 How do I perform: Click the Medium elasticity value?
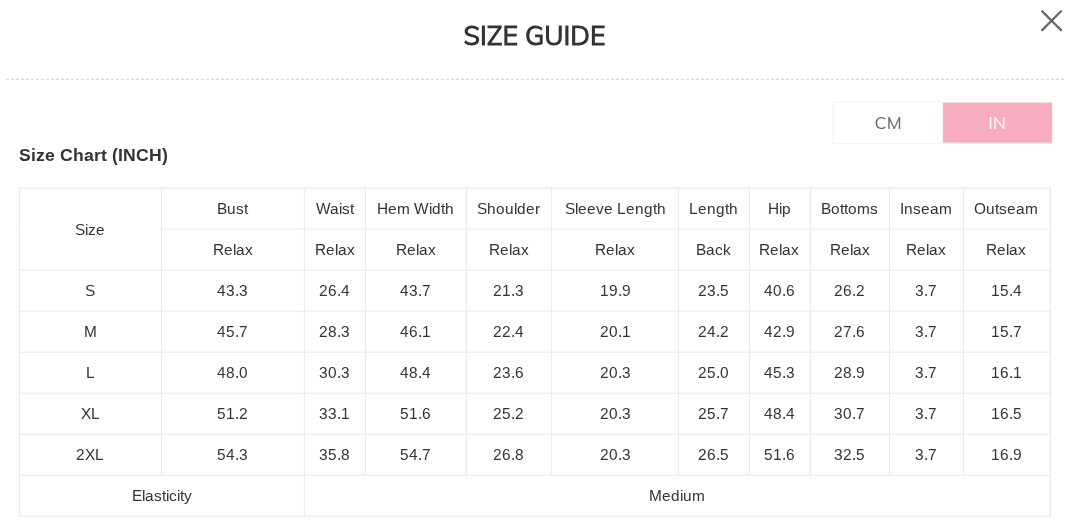pos(677,496)
